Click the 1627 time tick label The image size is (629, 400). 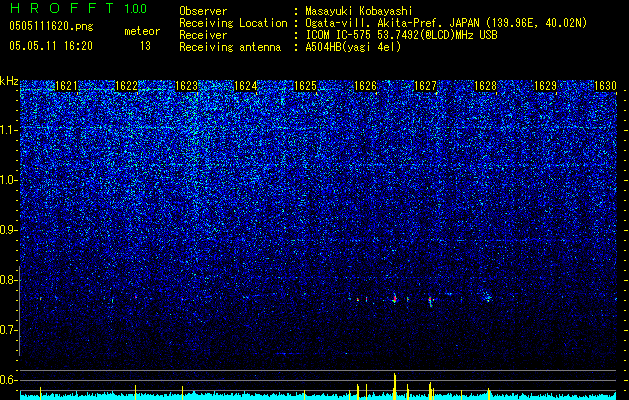(x=425, y=86)
